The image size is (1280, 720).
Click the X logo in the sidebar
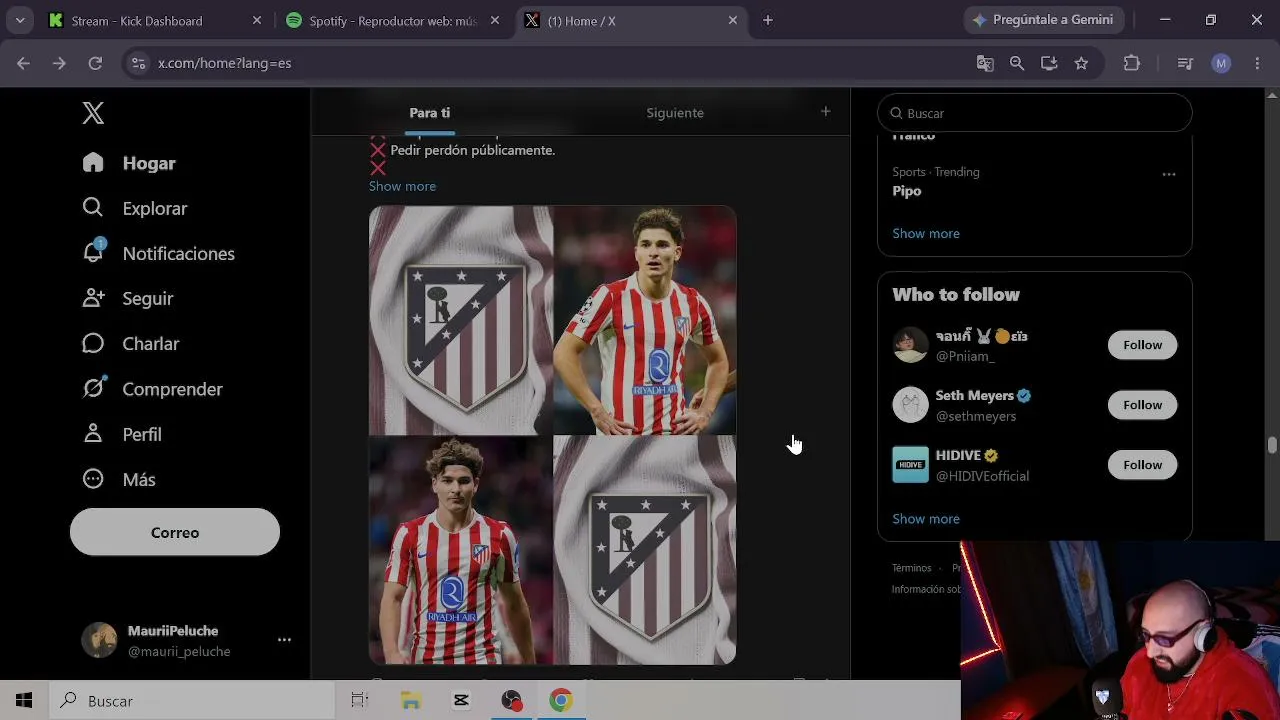pyautogui.click(x=93, y=113)
